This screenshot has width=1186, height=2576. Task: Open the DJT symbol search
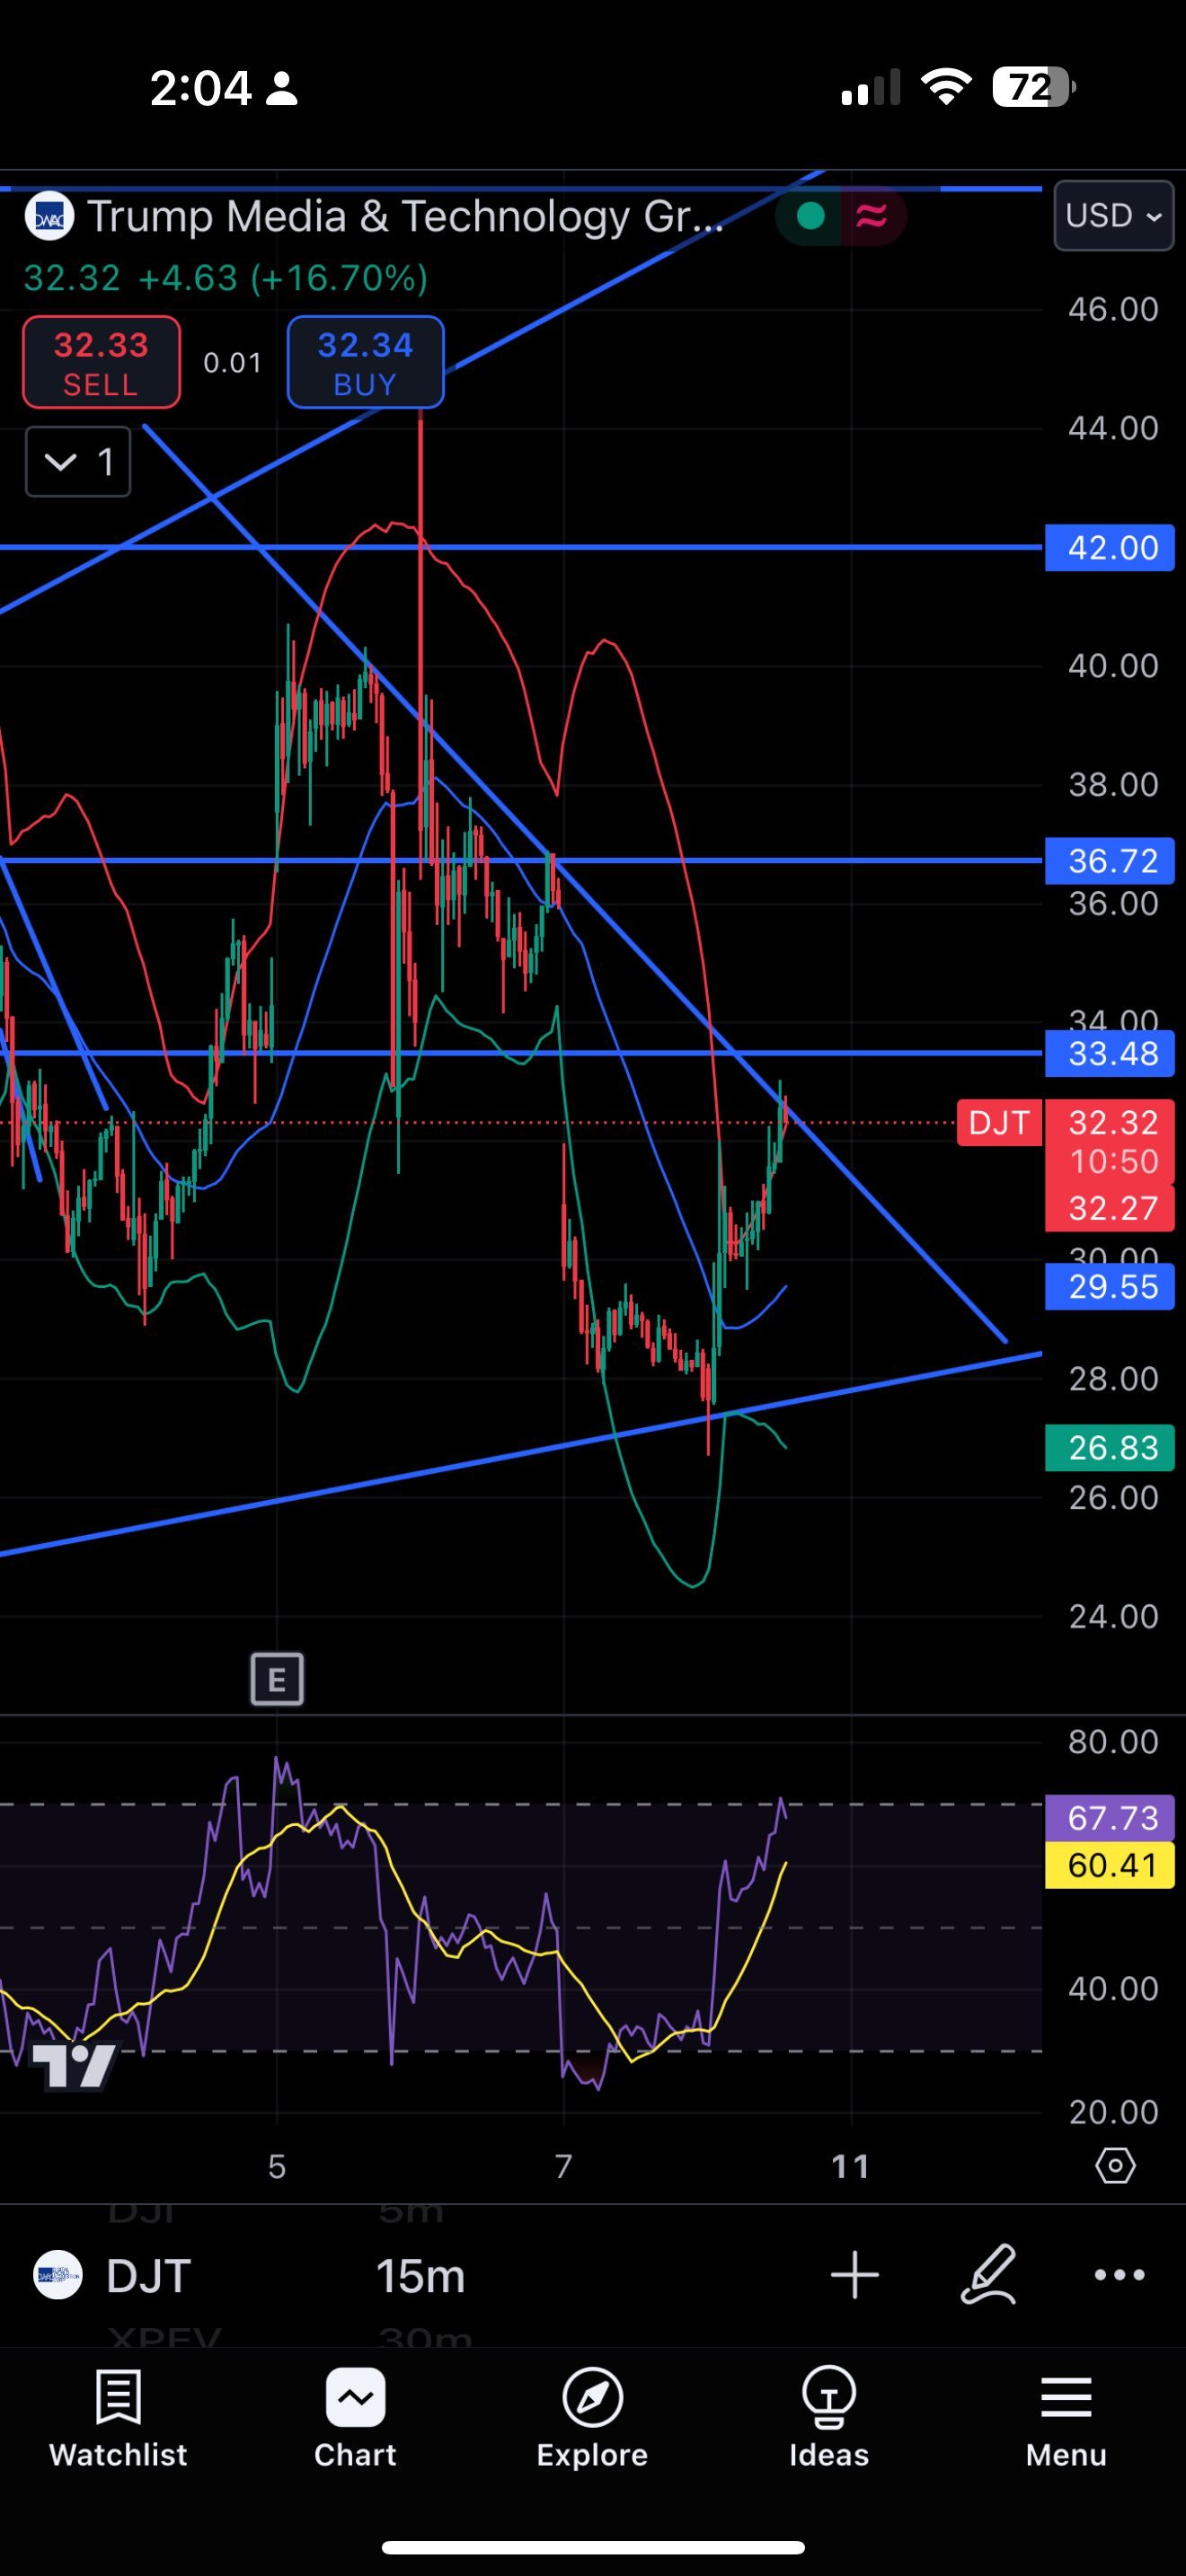148,2276
